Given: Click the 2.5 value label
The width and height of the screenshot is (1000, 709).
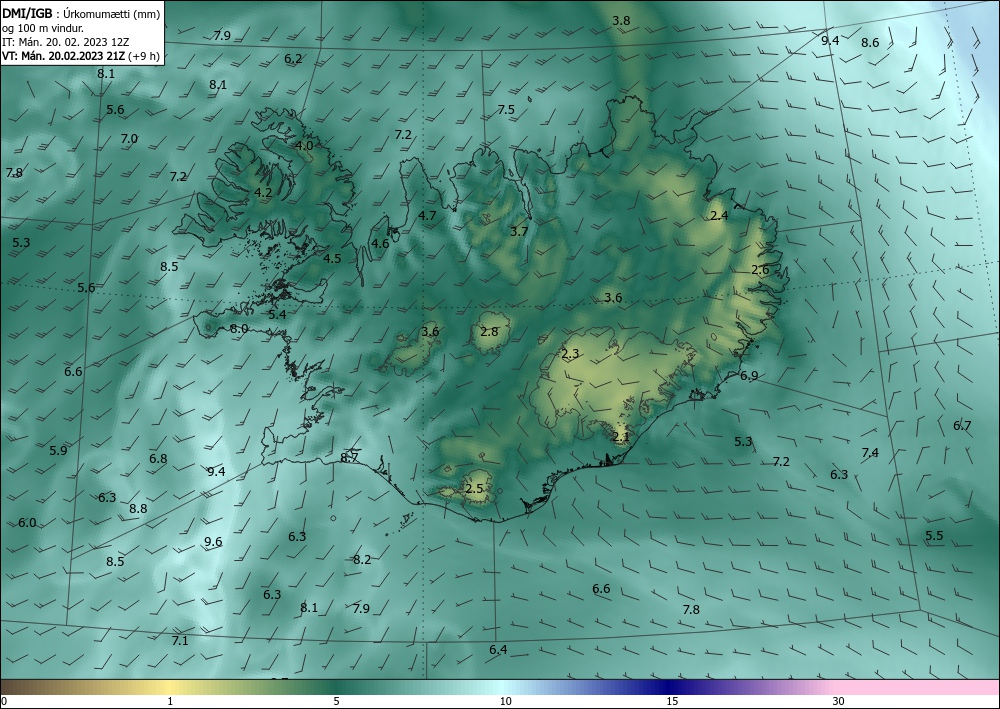Looking at the screenshot, I should [474, 489].
